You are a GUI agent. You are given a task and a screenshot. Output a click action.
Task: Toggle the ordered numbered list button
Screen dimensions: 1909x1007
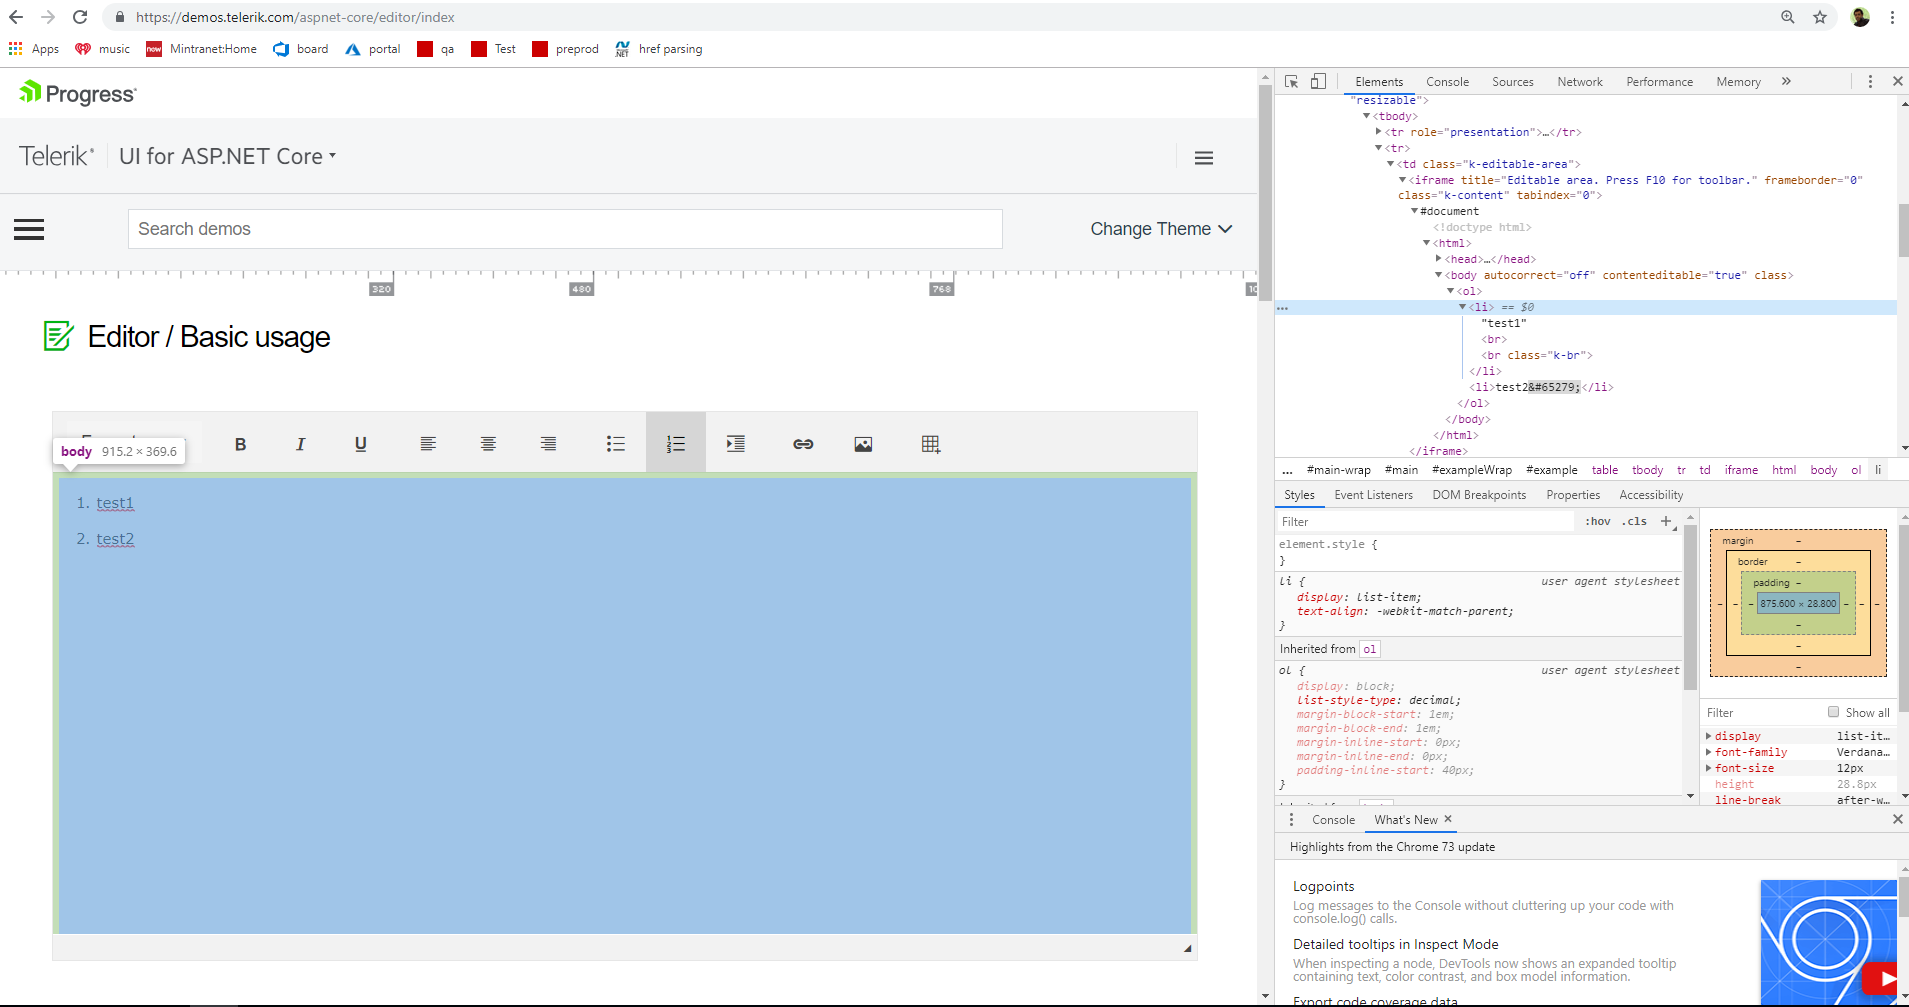click(x=676, y=443)
